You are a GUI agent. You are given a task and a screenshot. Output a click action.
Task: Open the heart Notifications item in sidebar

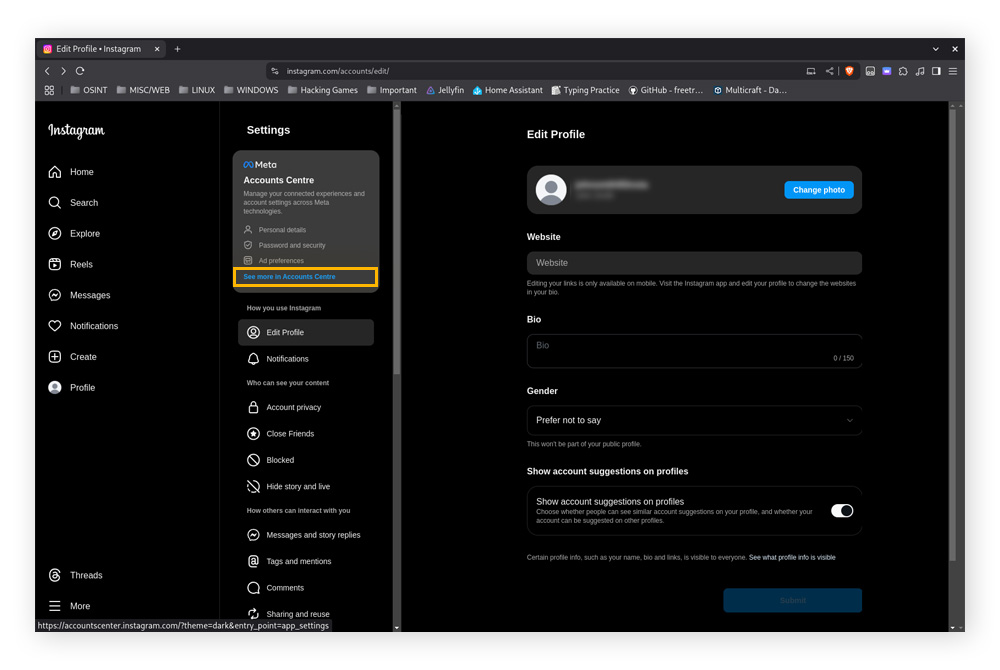tap(83, 326)
